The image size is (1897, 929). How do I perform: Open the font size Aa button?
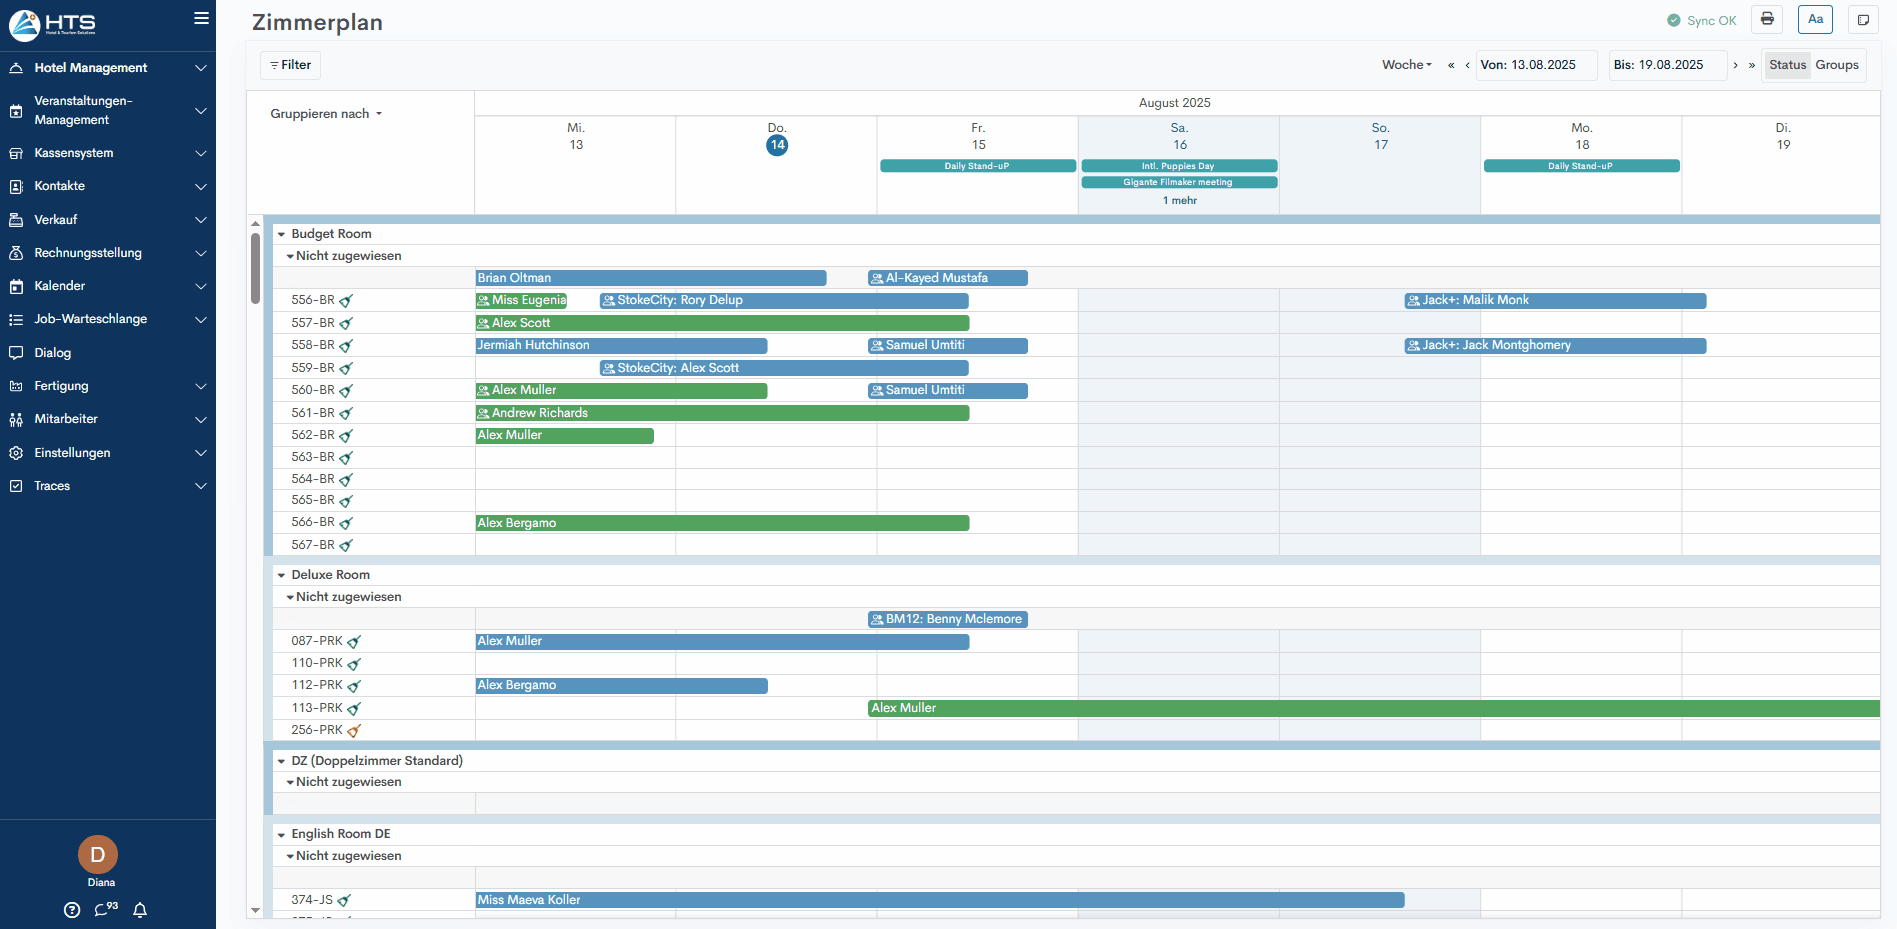click(1815, 20)
